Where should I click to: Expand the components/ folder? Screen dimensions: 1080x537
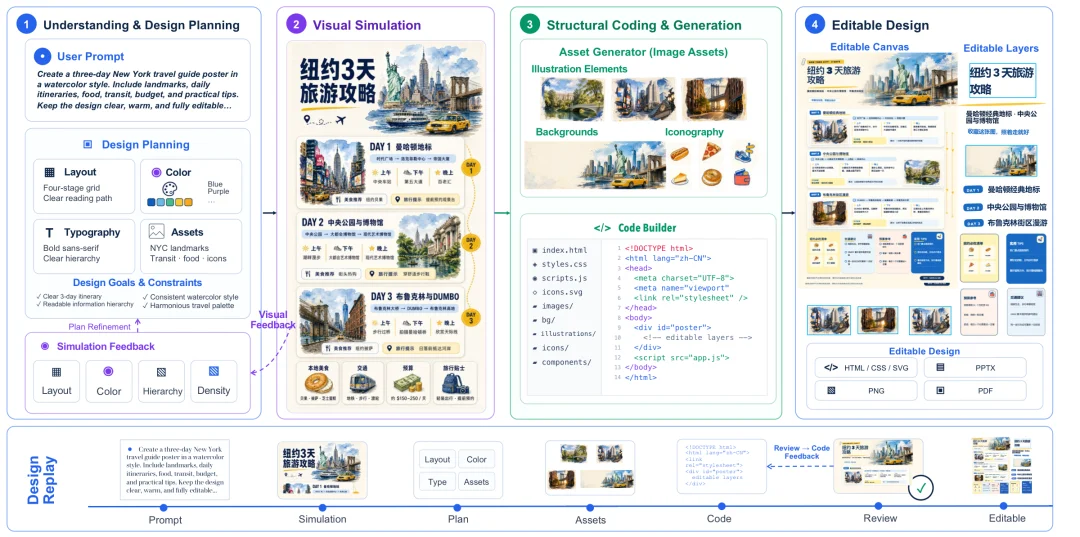click(x=561, y=362)
